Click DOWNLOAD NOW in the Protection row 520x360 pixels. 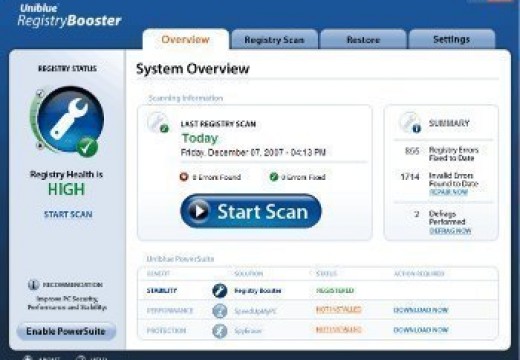tap(421, 330)
